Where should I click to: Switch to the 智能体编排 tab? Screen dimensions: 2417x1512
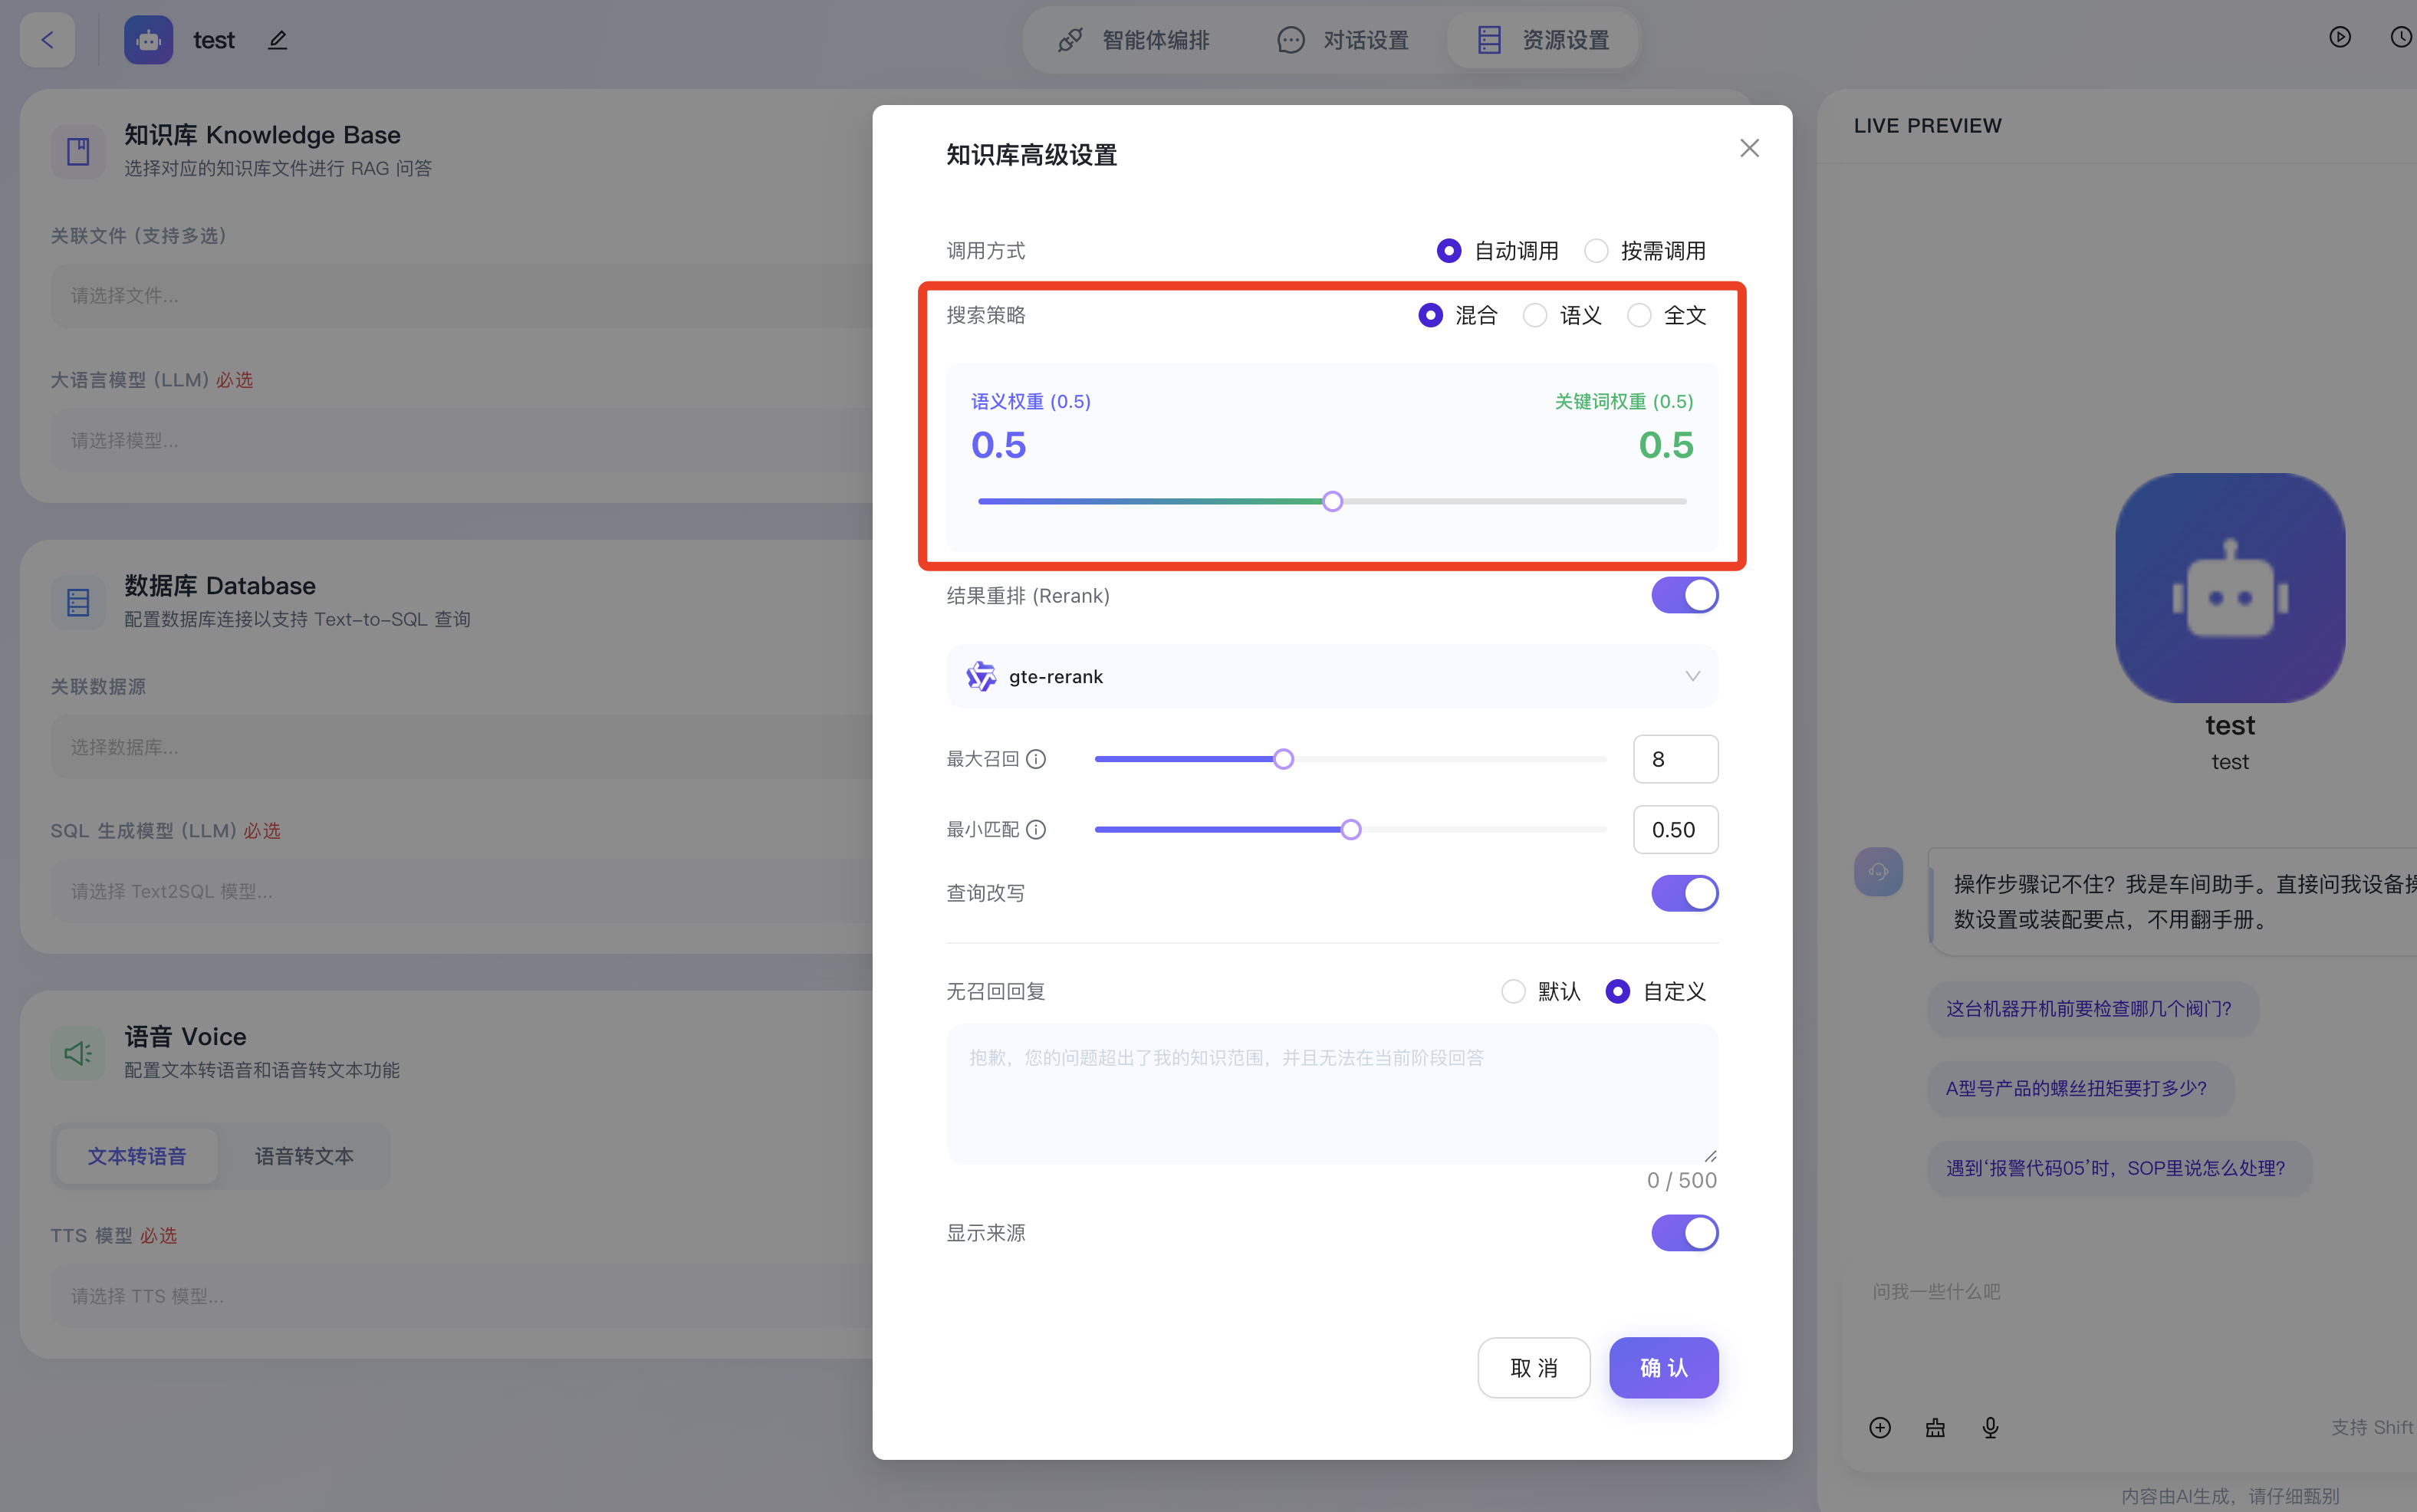1134,40
